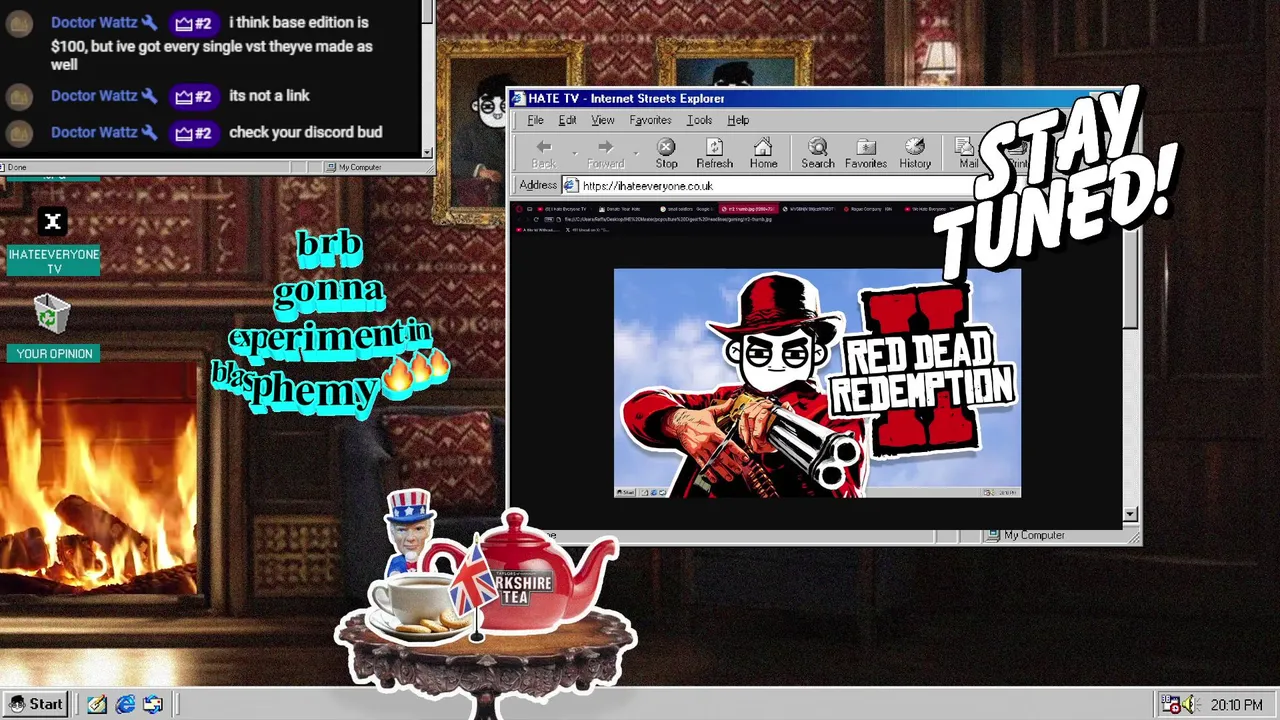
Task: Open the File menu
Action: tap(535, 120)
